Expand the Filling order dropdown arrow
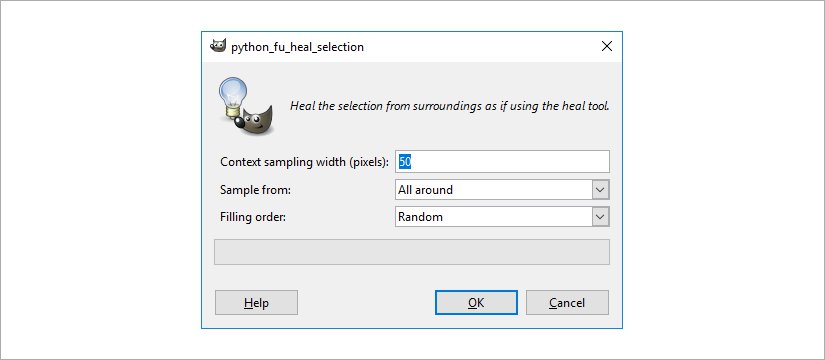Viewport: 825px width, 360px height. click(x=600, y=217)
